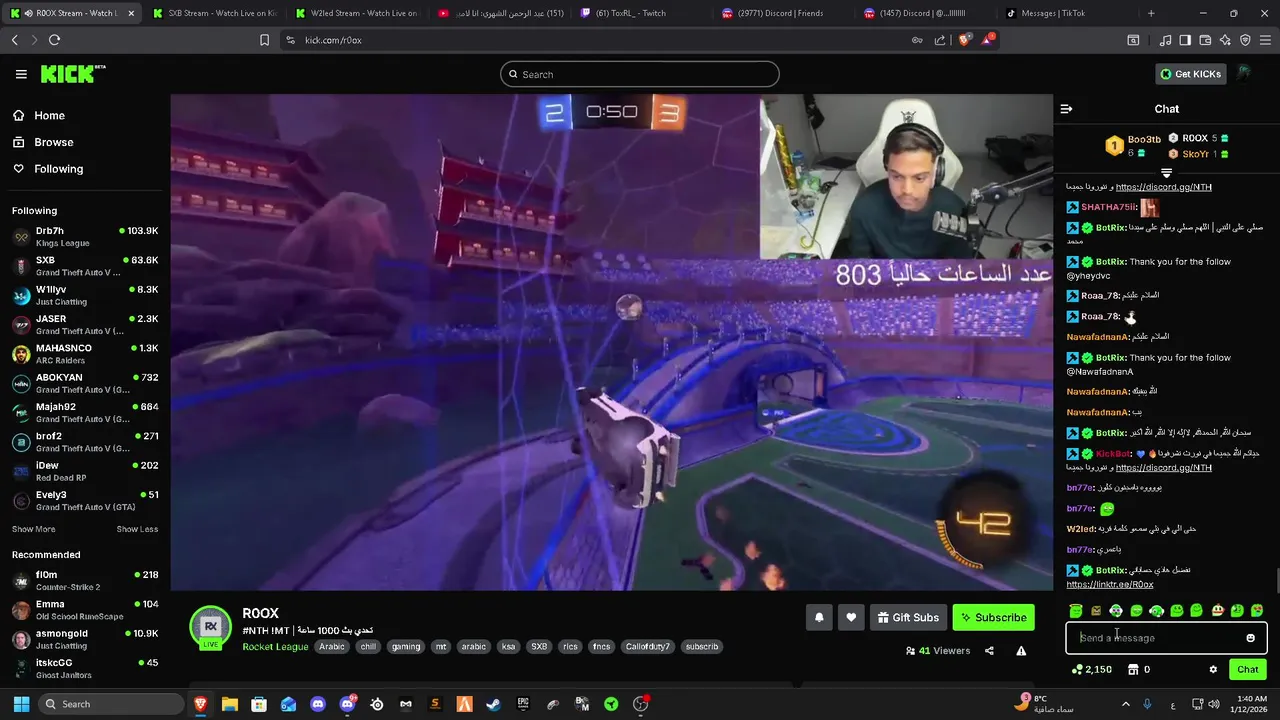The width and height of the screenshot is (1280, 720).
Task: Open File Explorer from taskbar
Action: pos(229,704)
